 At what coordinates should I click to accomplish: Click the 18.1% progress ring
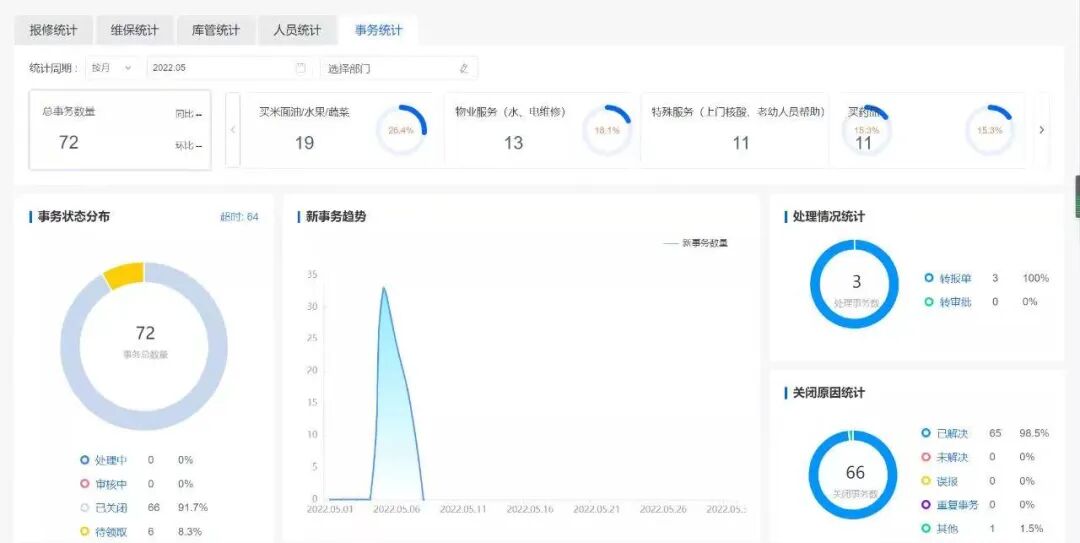click(x=607, y=130)
